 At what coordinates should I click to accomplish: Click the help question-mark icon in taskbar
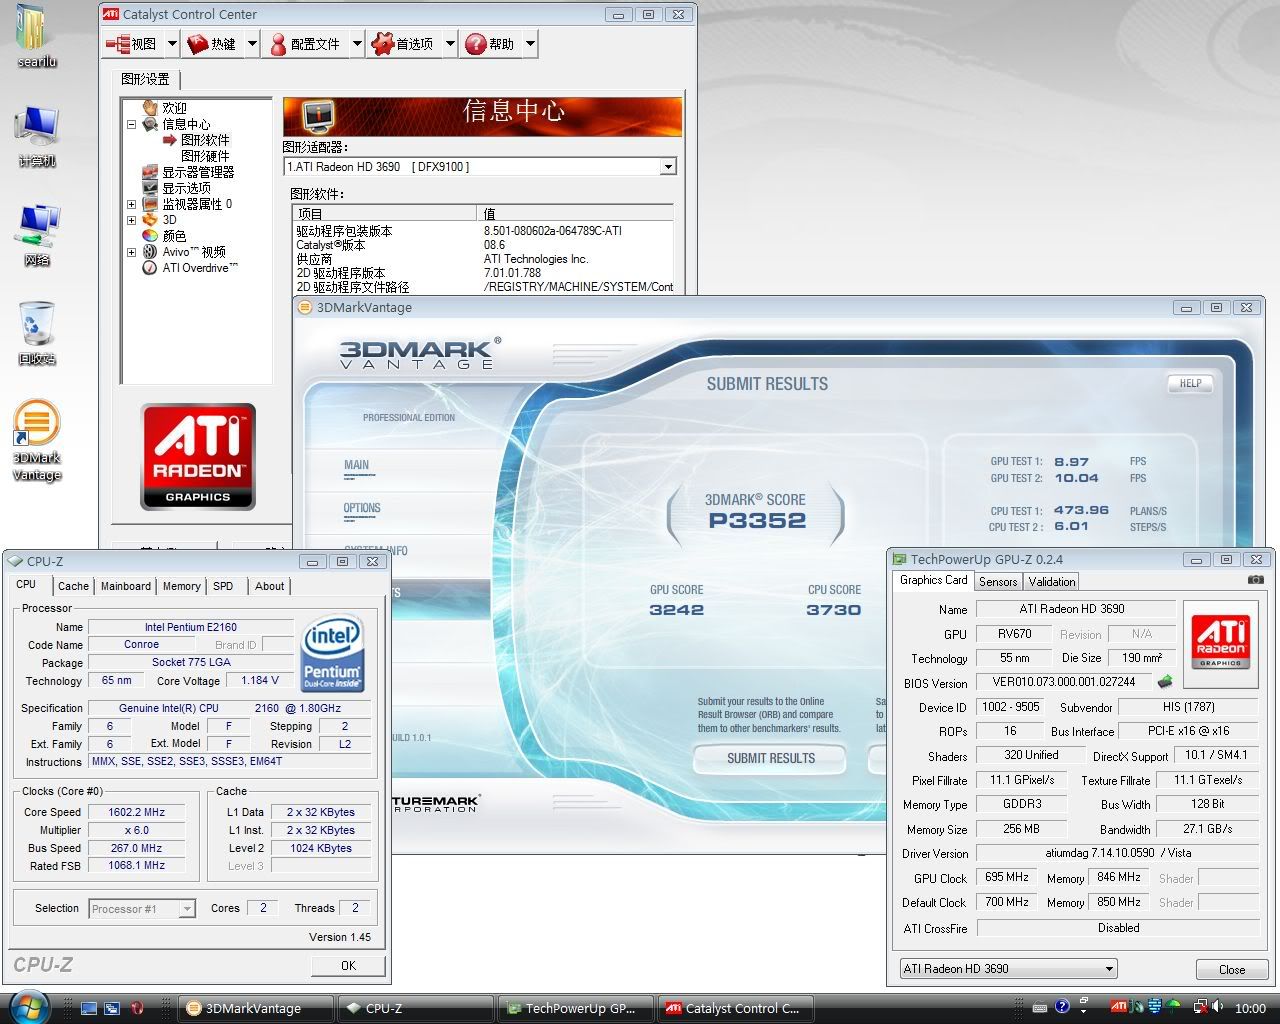1062,1007
